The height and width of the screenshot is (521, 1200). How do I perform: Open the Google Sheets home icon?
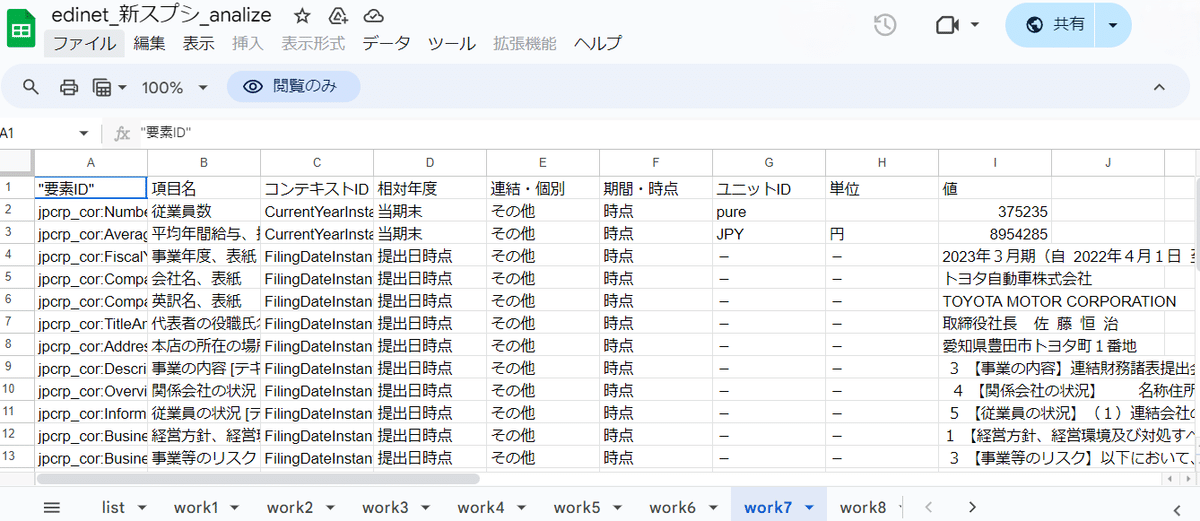point(21,29)
